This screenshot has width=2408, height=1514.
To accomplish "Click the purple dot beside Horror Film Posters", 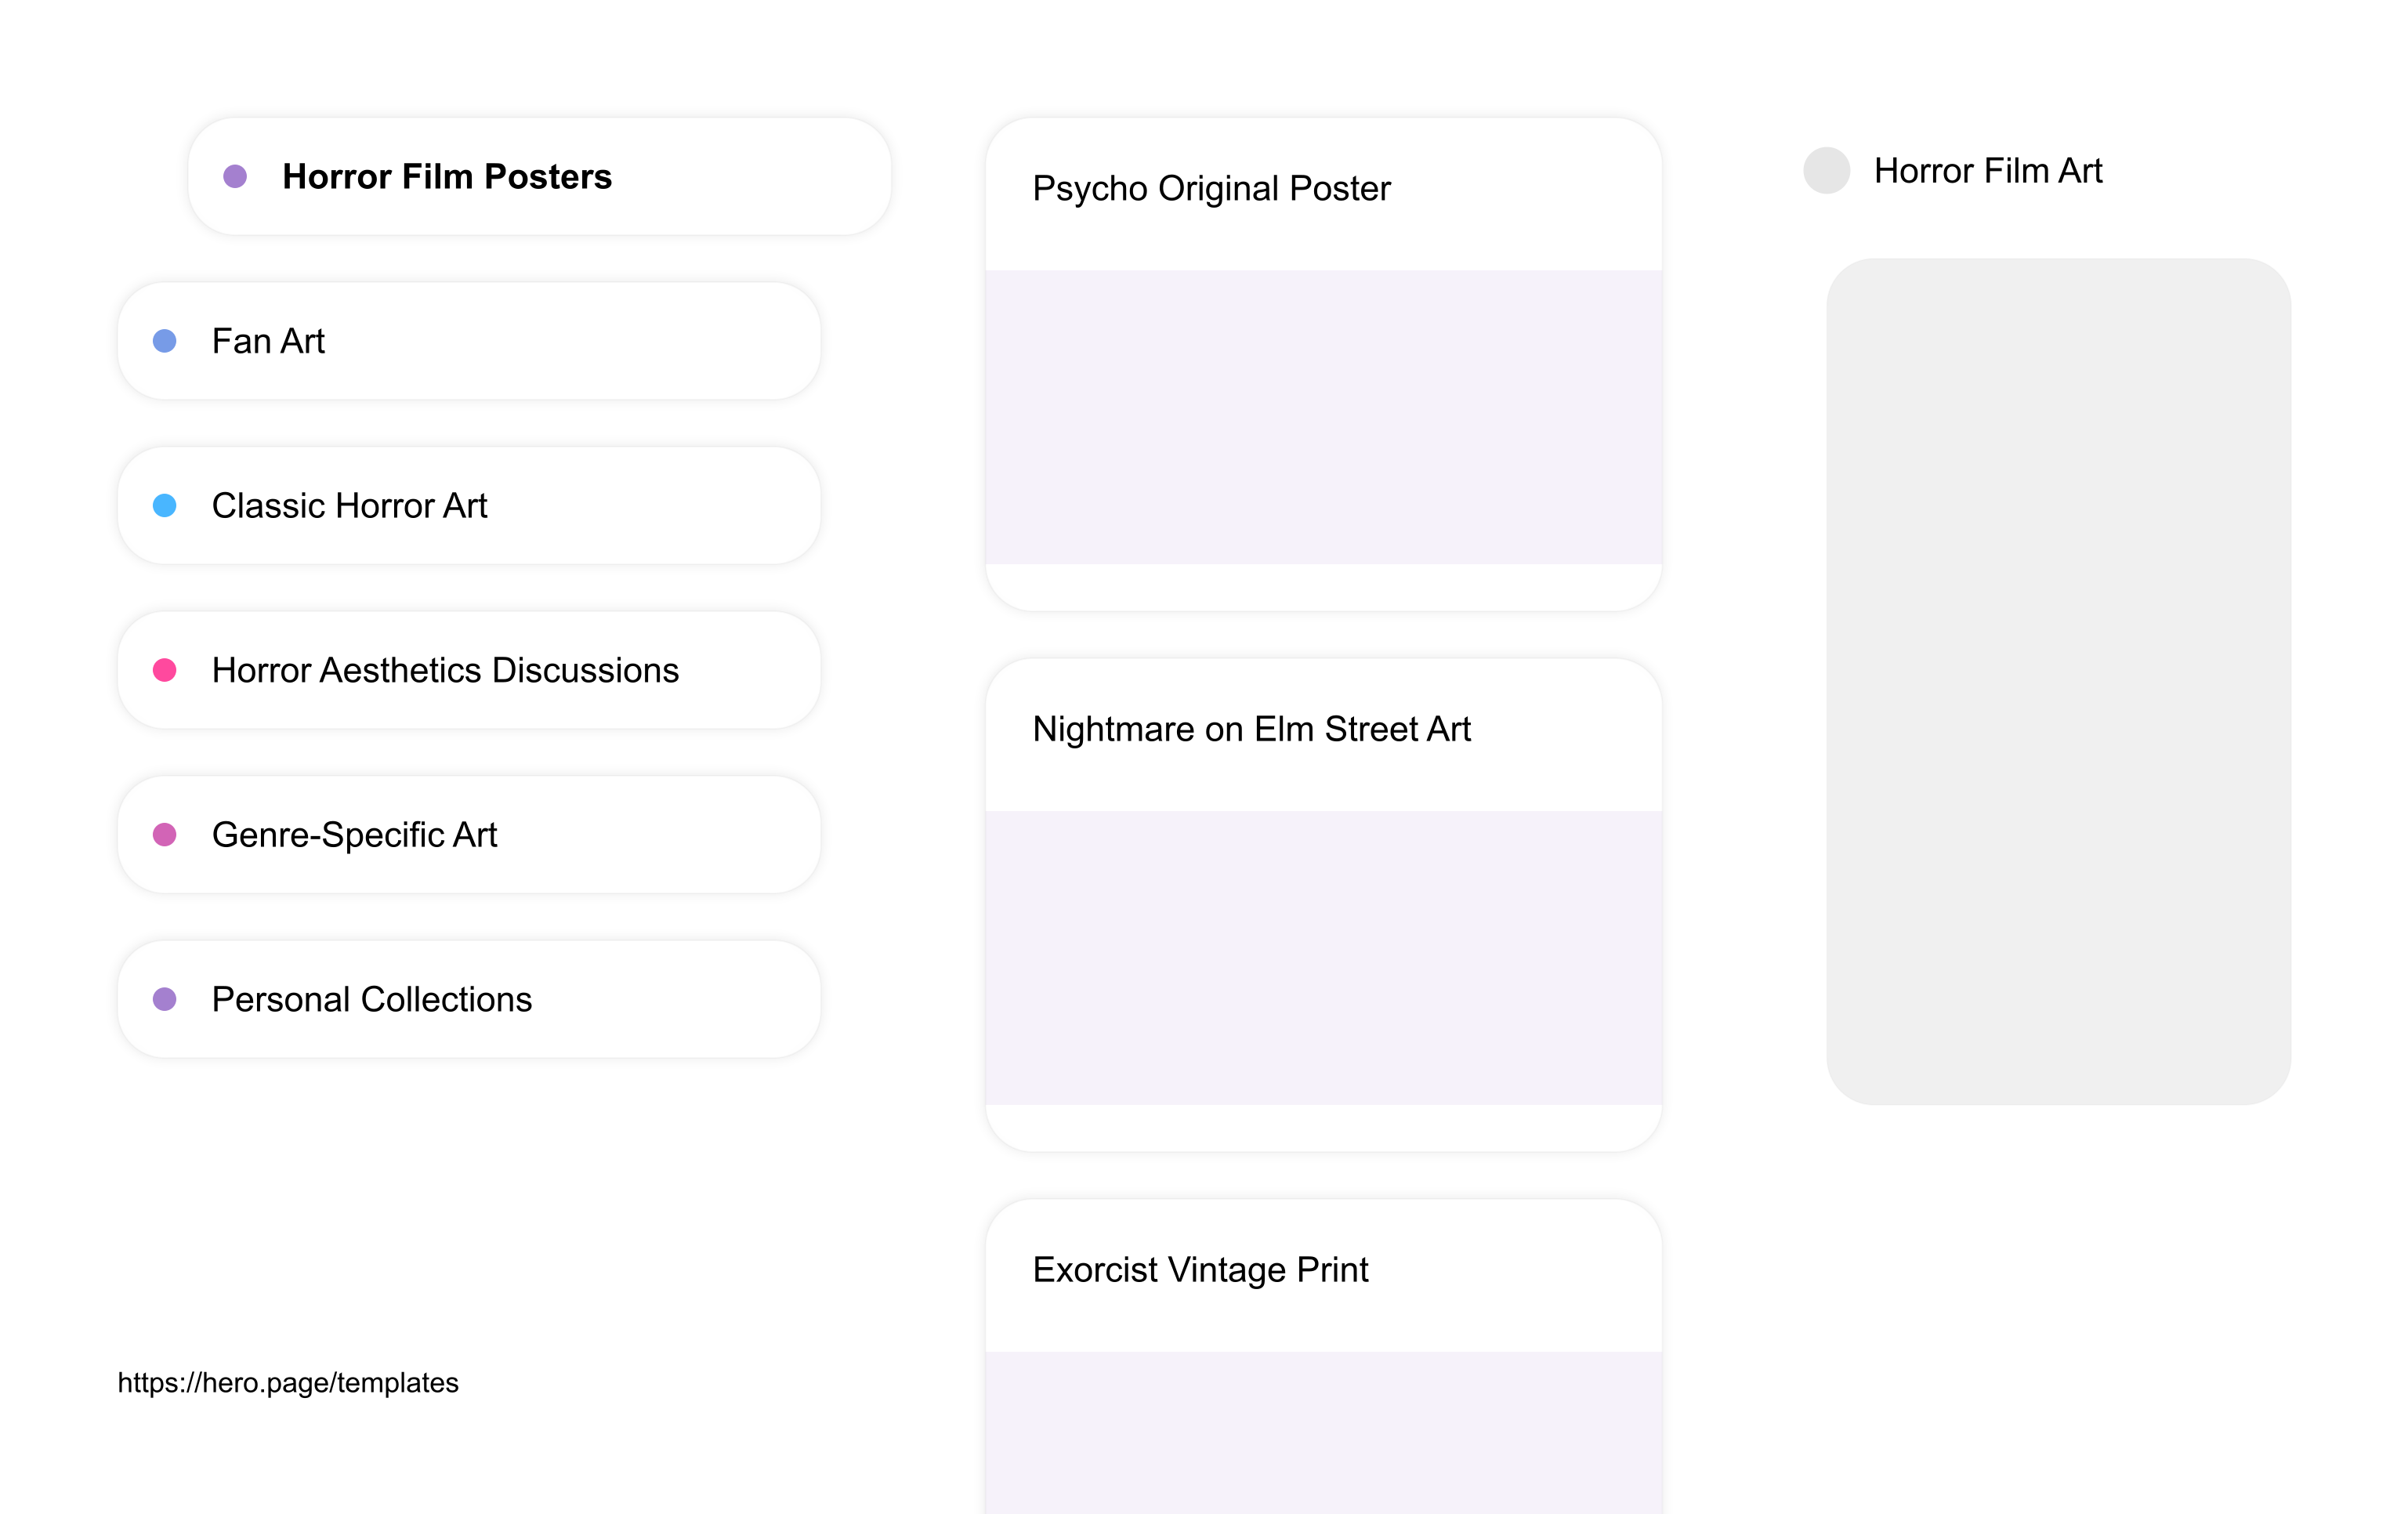I will [x=235, y=177].
